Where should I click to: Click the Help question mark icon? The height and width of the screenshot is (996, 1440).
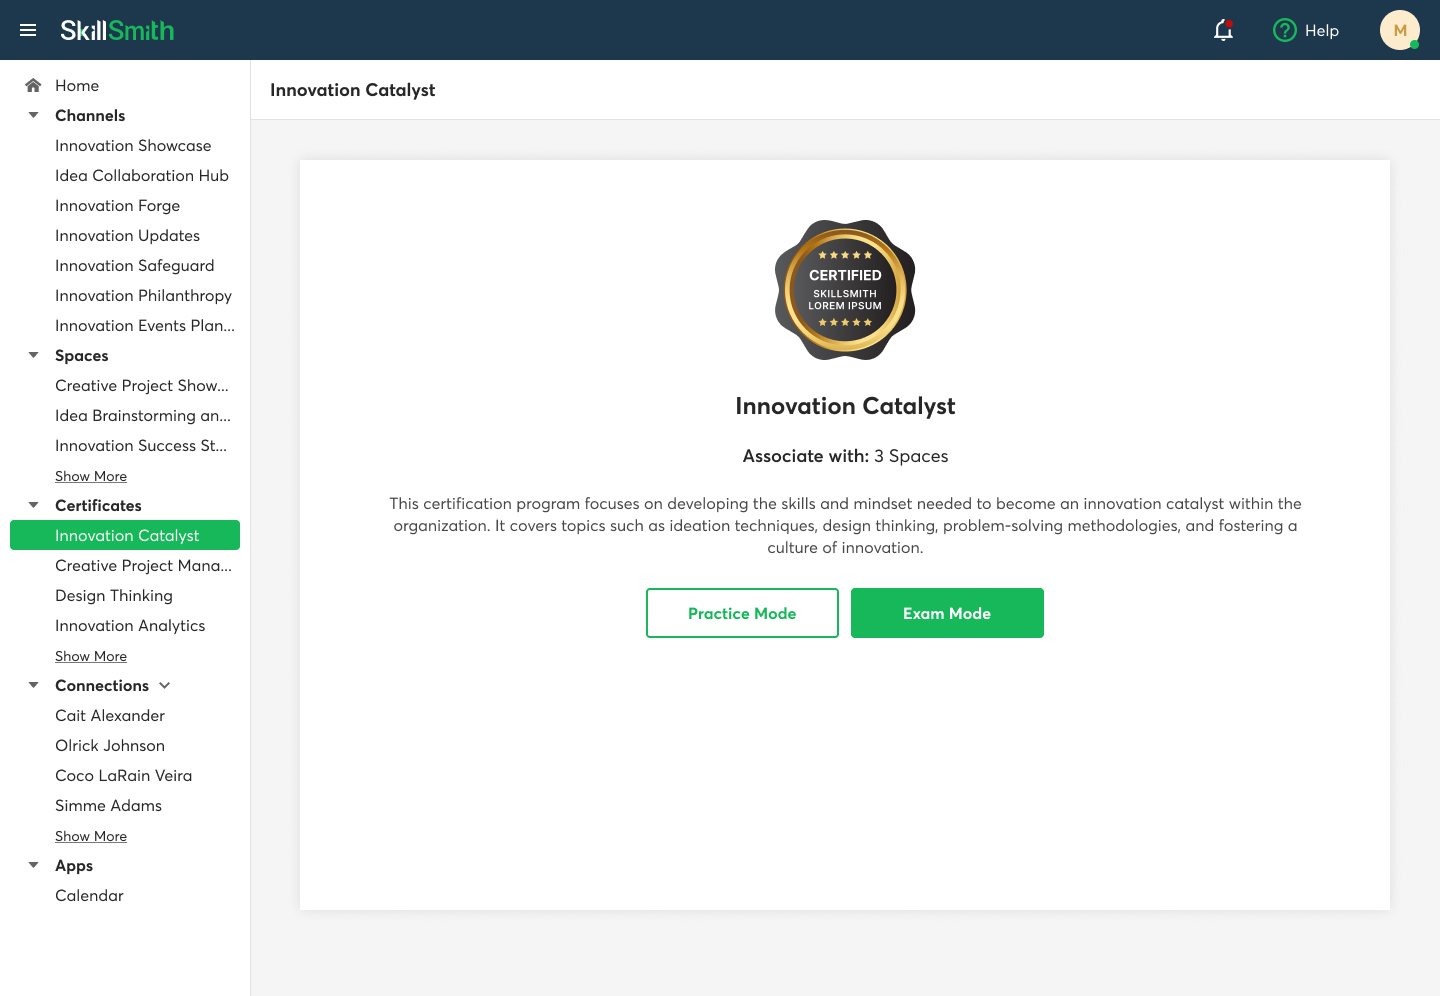[x=1284, y=30]
